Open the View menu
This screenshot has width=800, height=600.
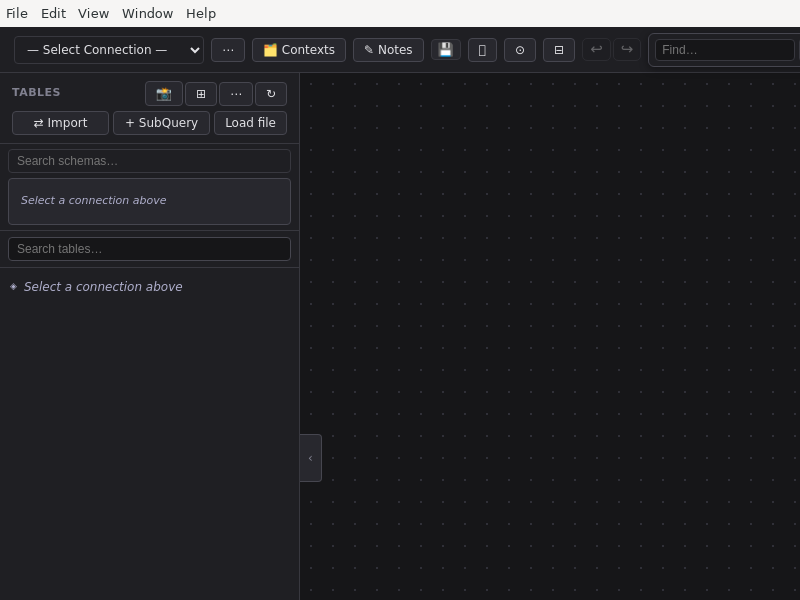click(93, 13)
